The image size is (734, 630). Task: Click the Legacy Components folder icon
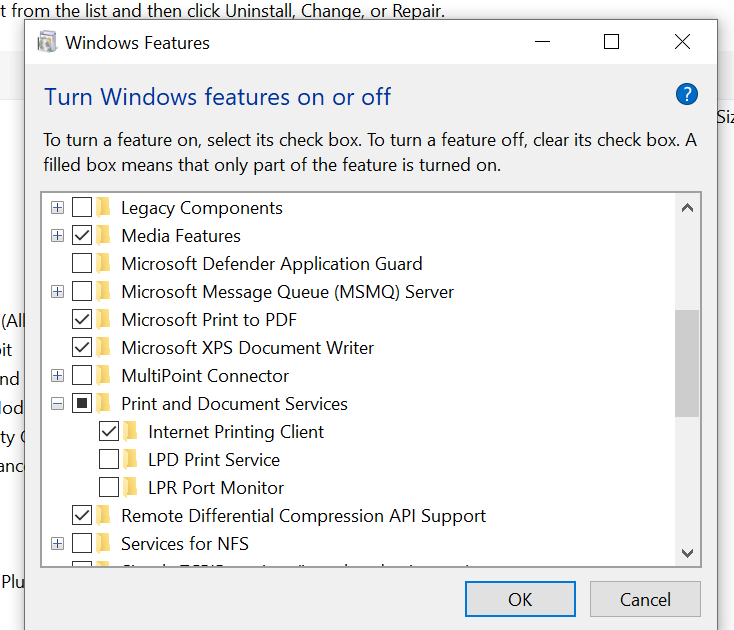[x=103, y=207]
